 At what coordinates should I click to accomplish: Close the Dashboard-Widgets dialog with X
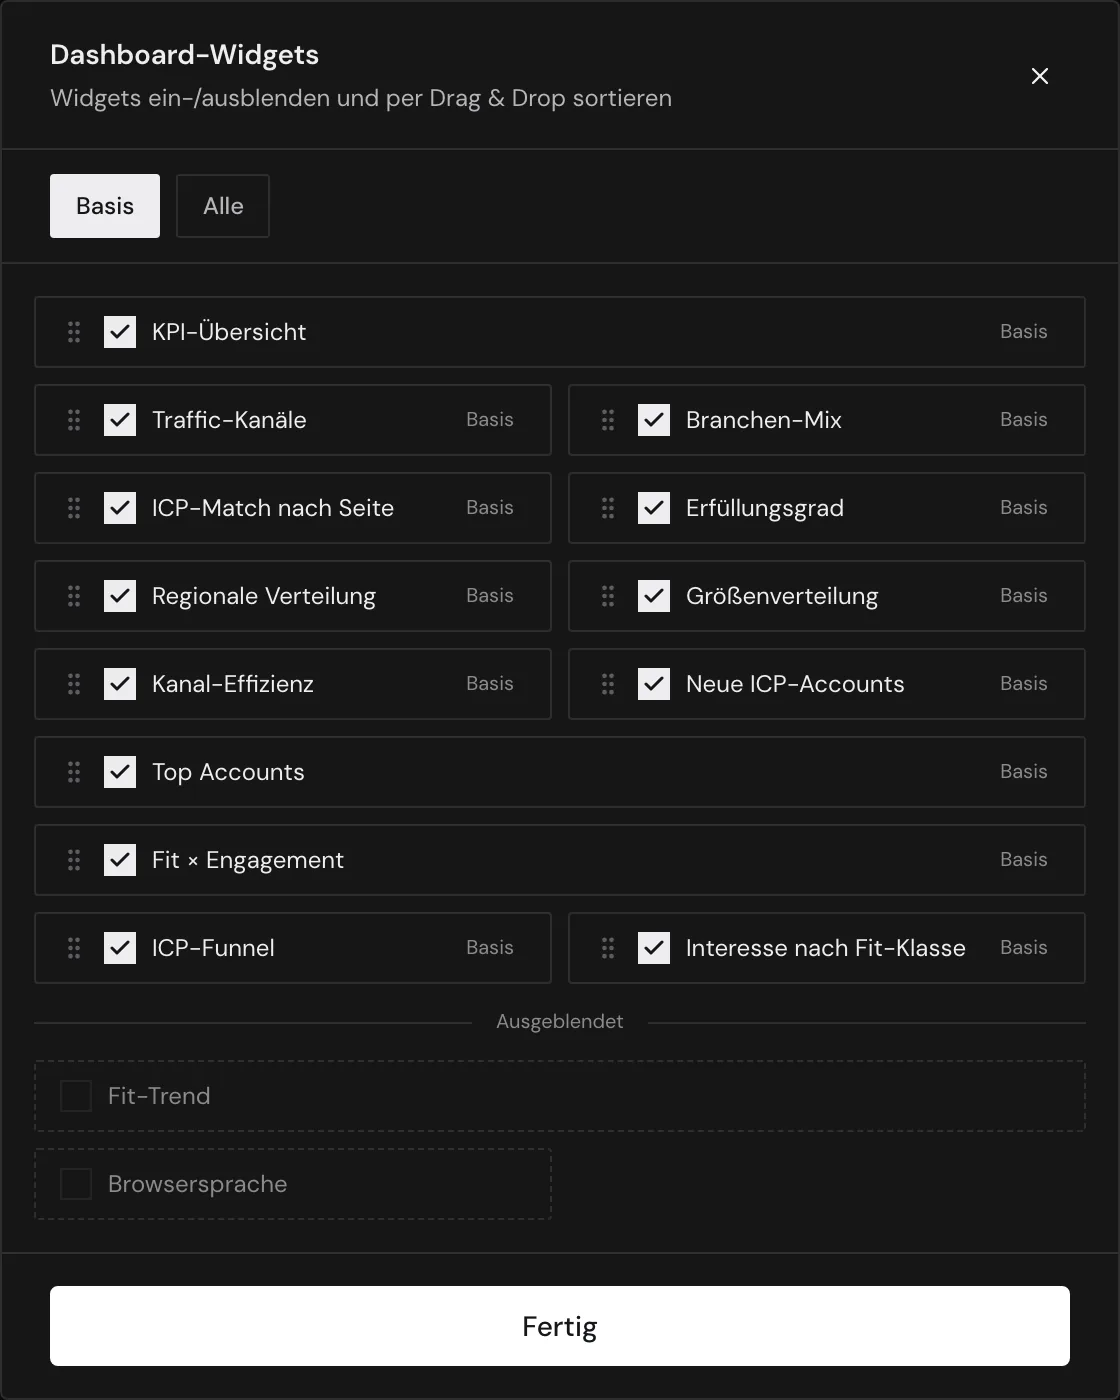pyautogui.click(x=1040, y=76)
